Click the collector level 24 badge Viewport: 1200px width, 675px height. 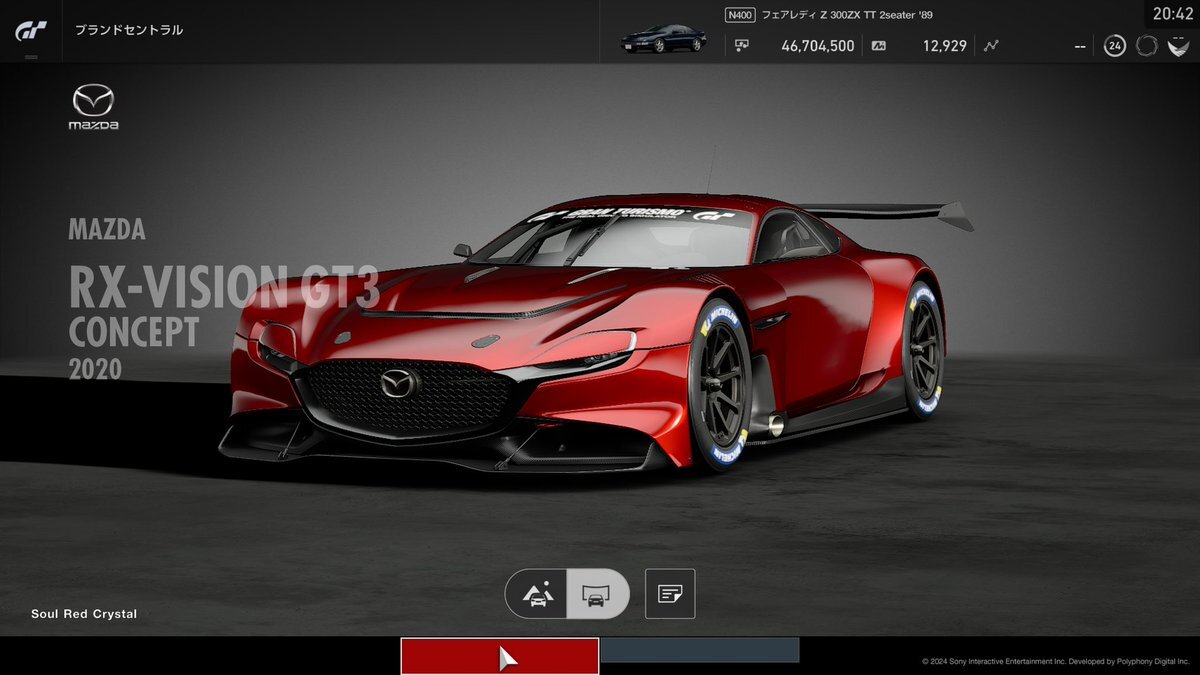click(1114, 45)
